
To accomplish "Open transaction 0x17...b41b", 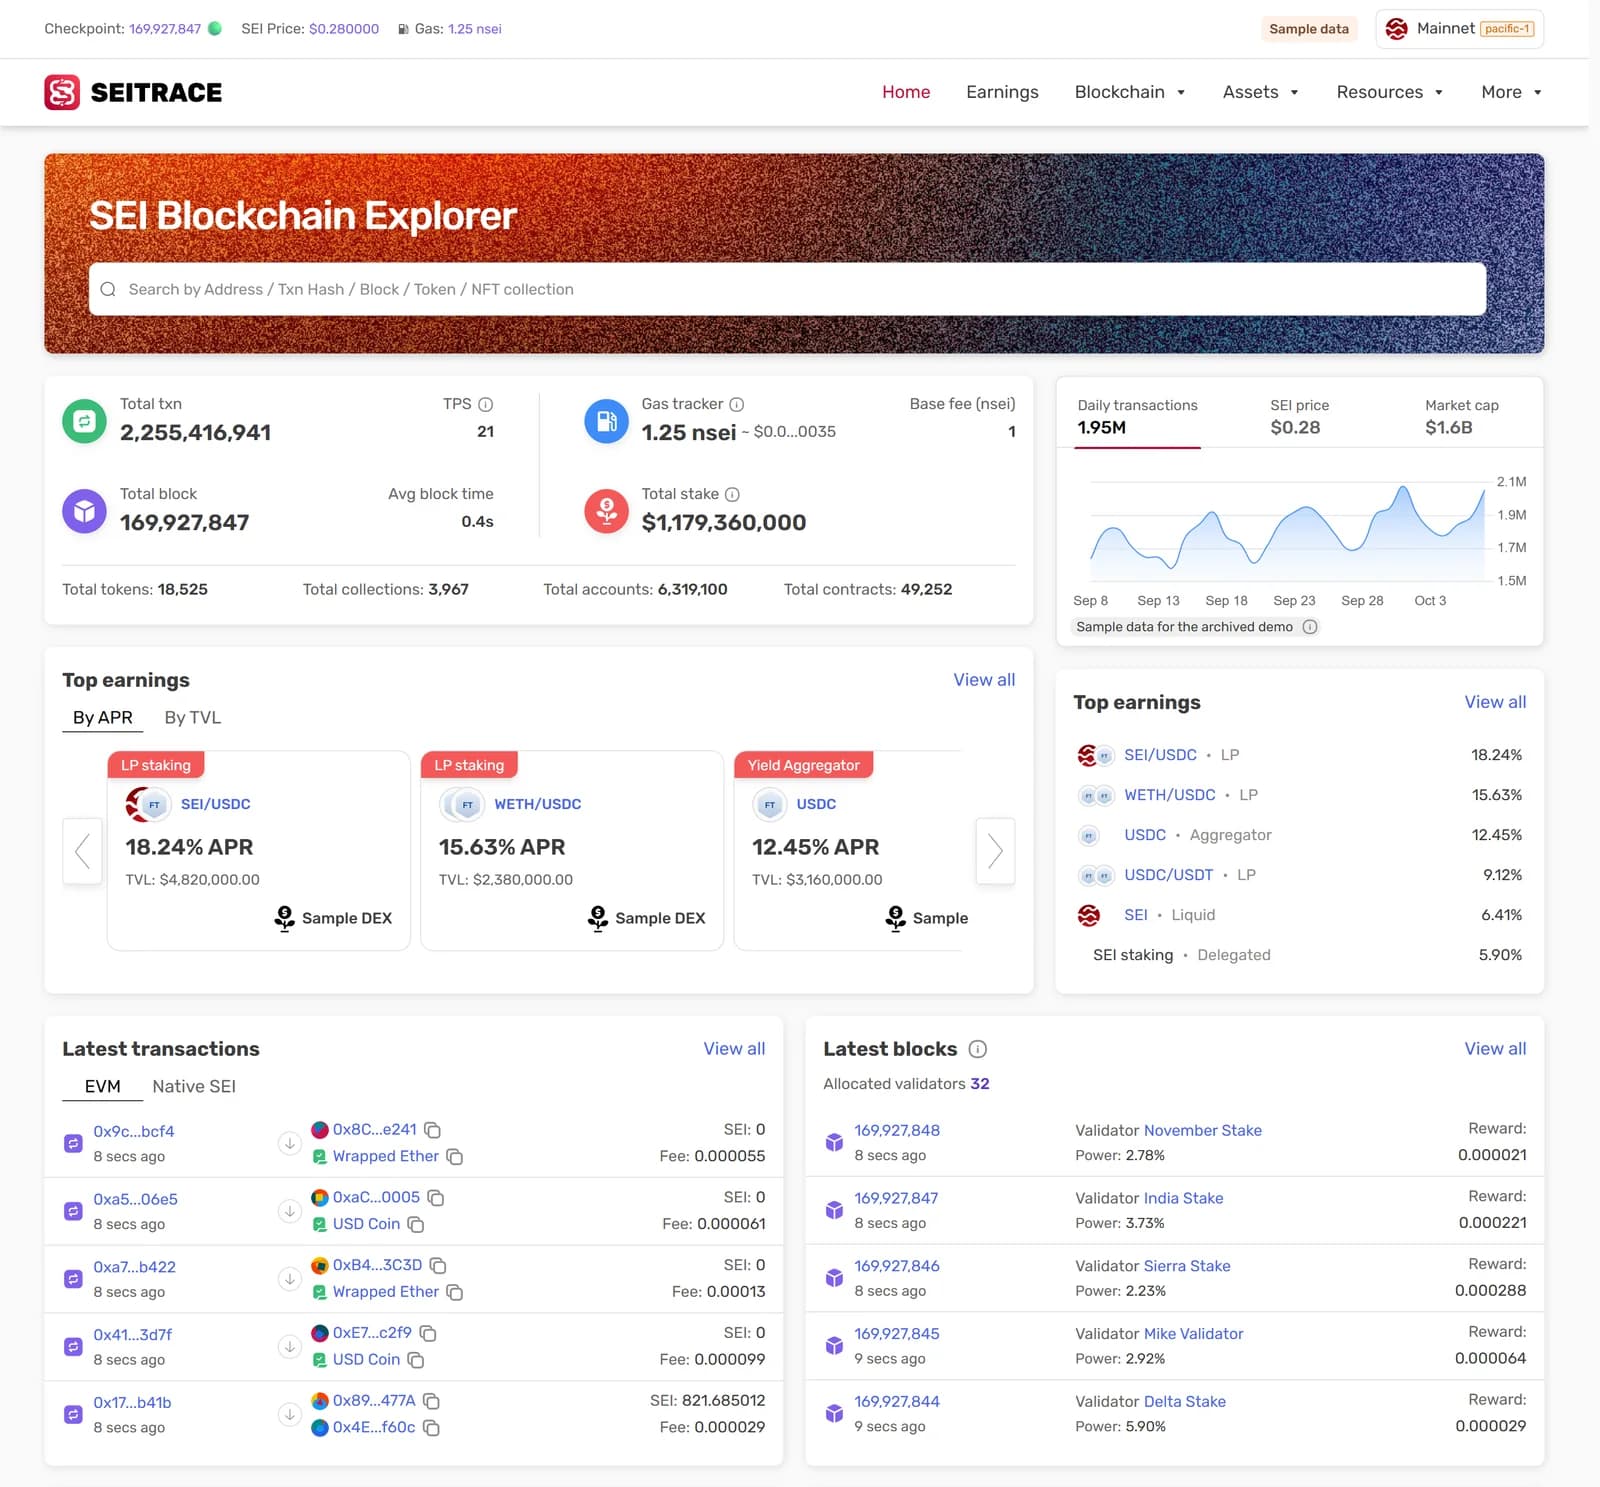I will pos(132,1403).
